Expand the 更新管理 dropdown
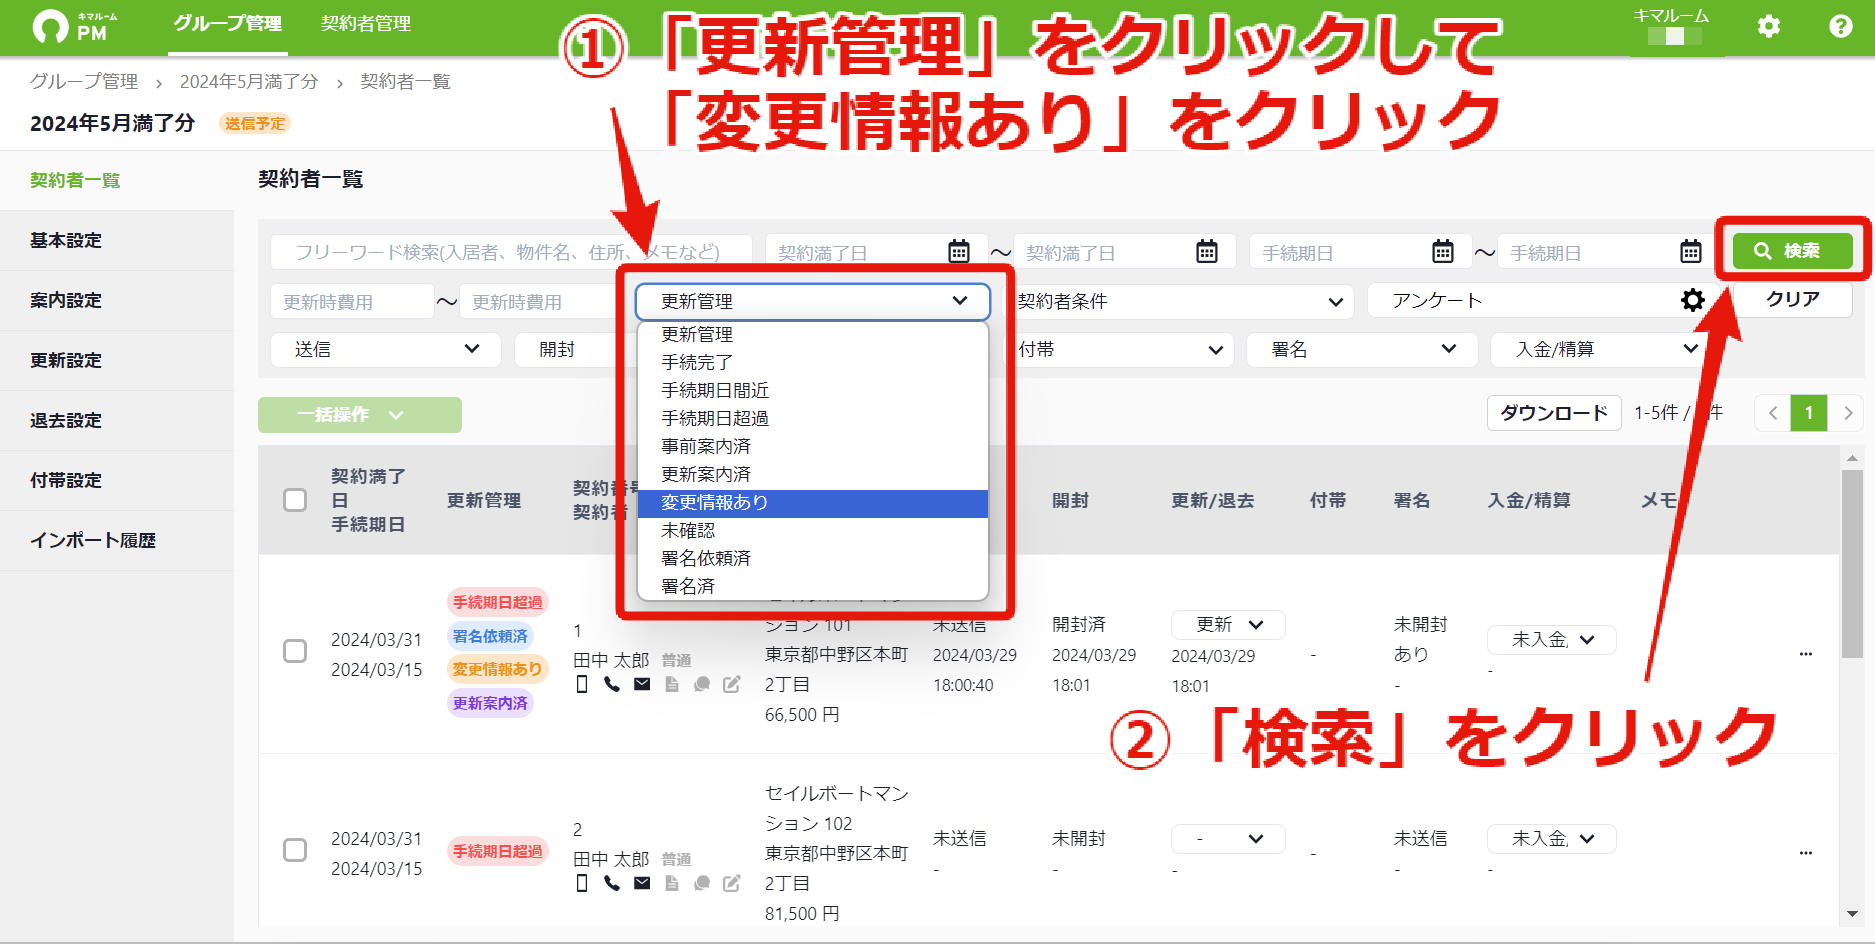Screen dimensions: 1875x944 click(813, 301)
